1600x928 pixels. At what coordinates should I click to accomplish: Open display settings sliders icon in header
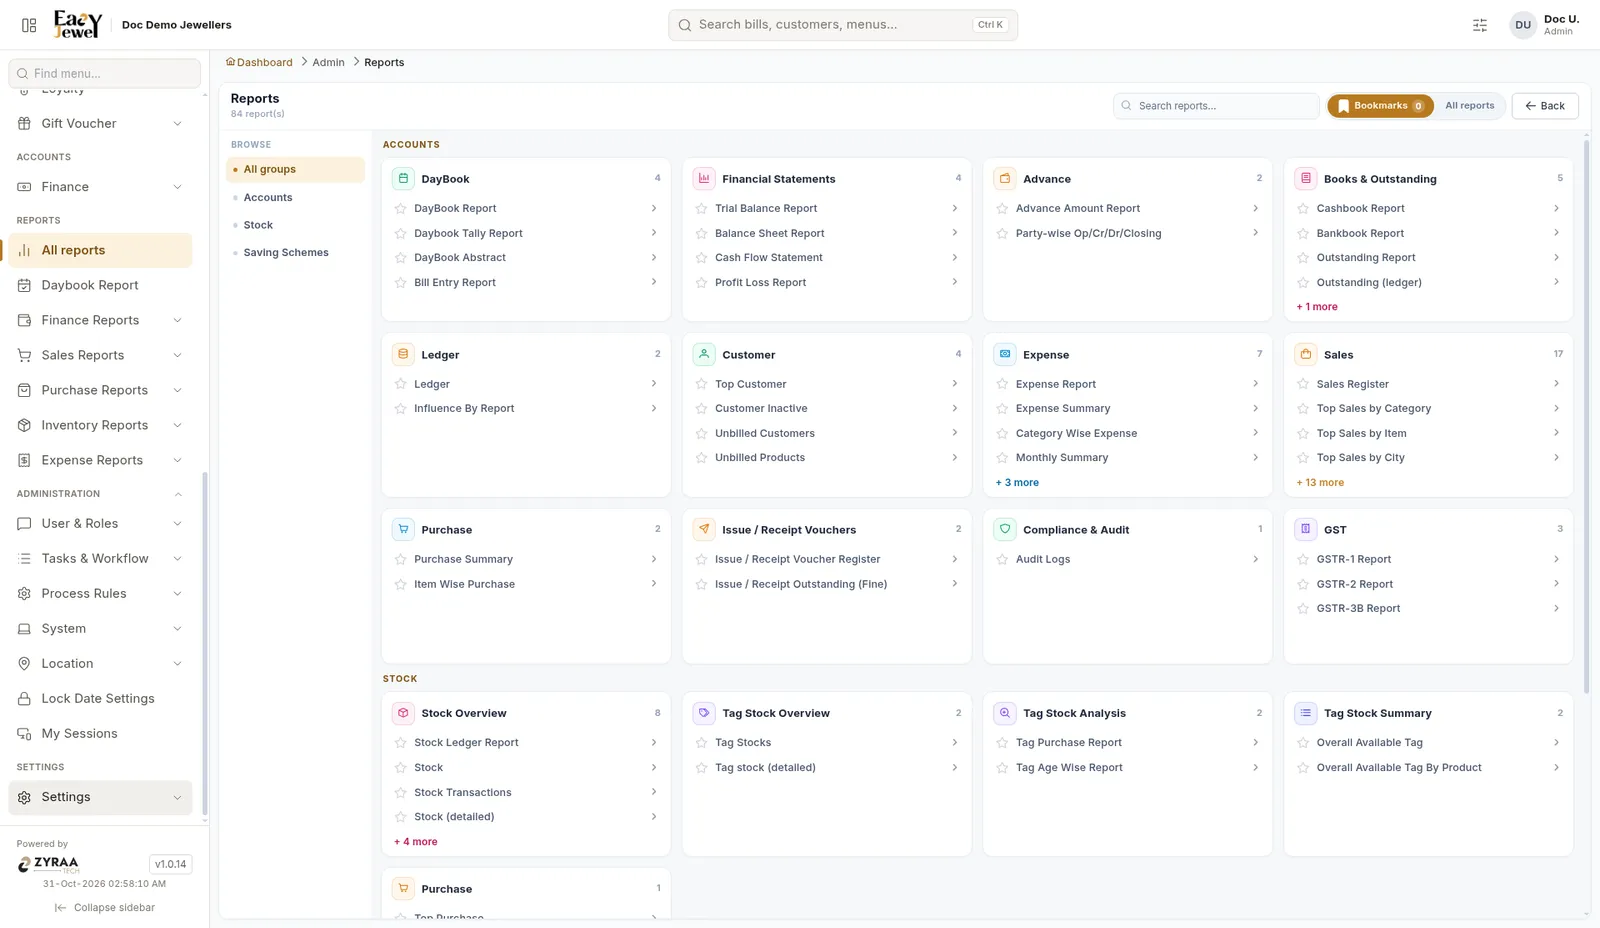coord(1480,25)
